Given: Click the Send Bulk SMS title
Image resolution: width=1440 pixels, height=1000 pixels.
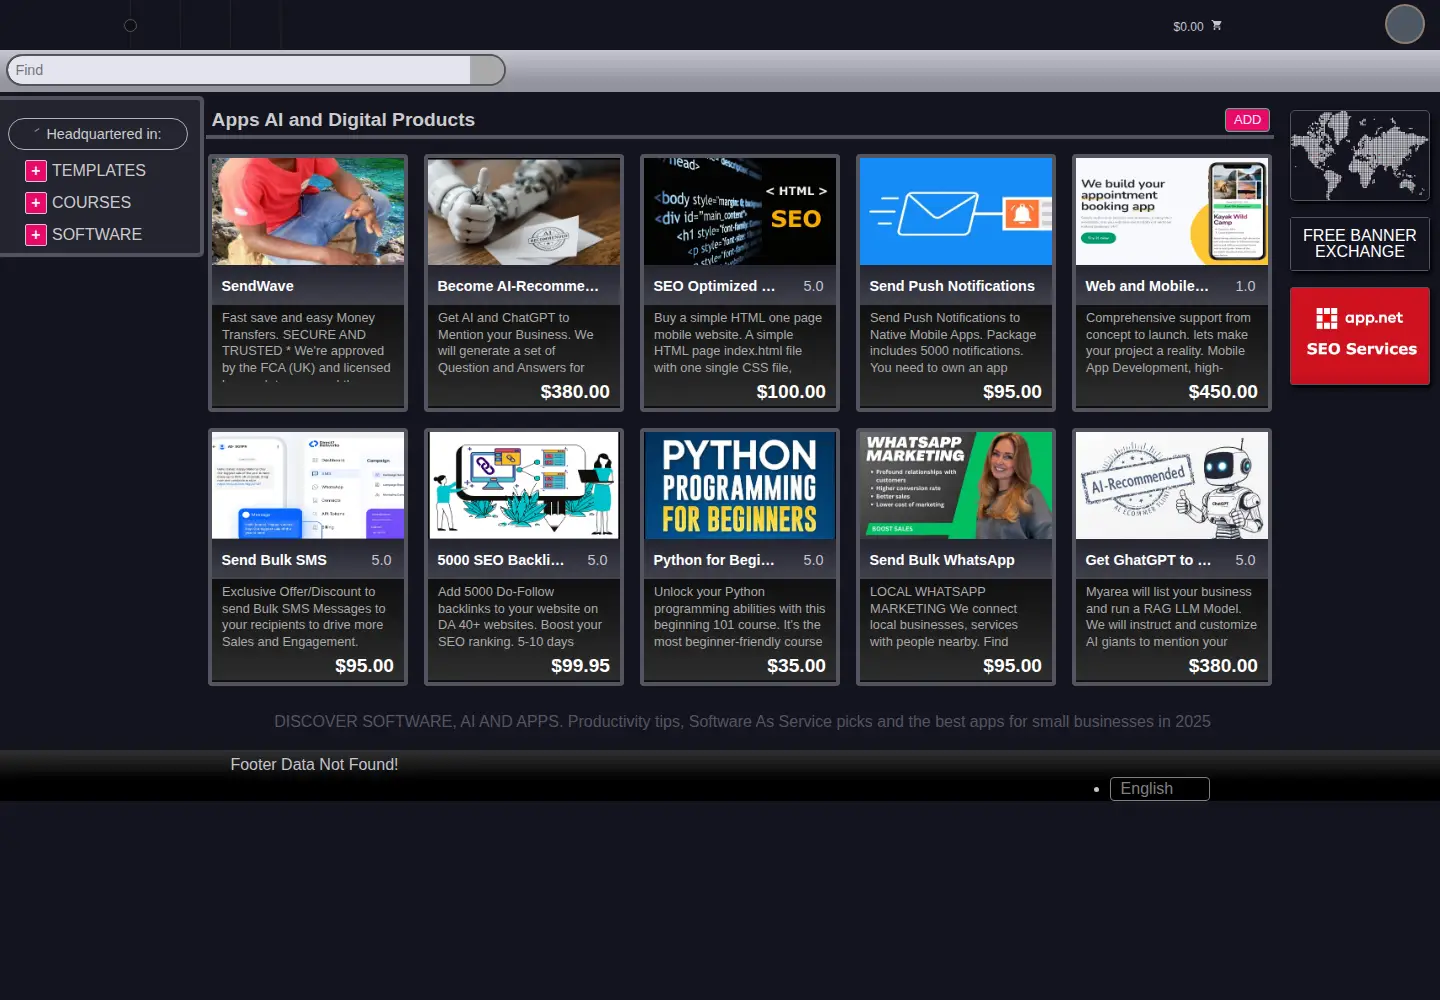Looking at the screenshot, I should (274, 560).
